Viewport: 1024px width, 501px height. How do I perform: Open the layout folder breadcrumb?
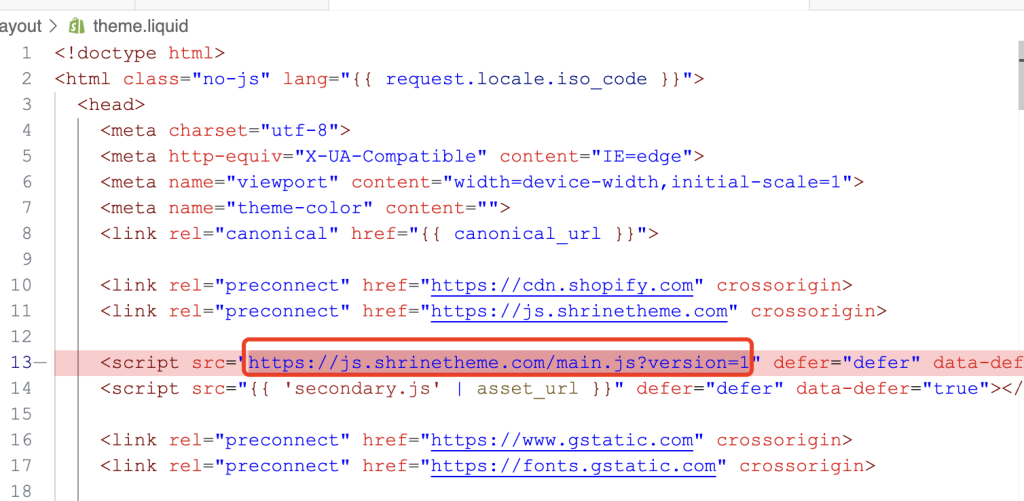[x=20, y=26]
